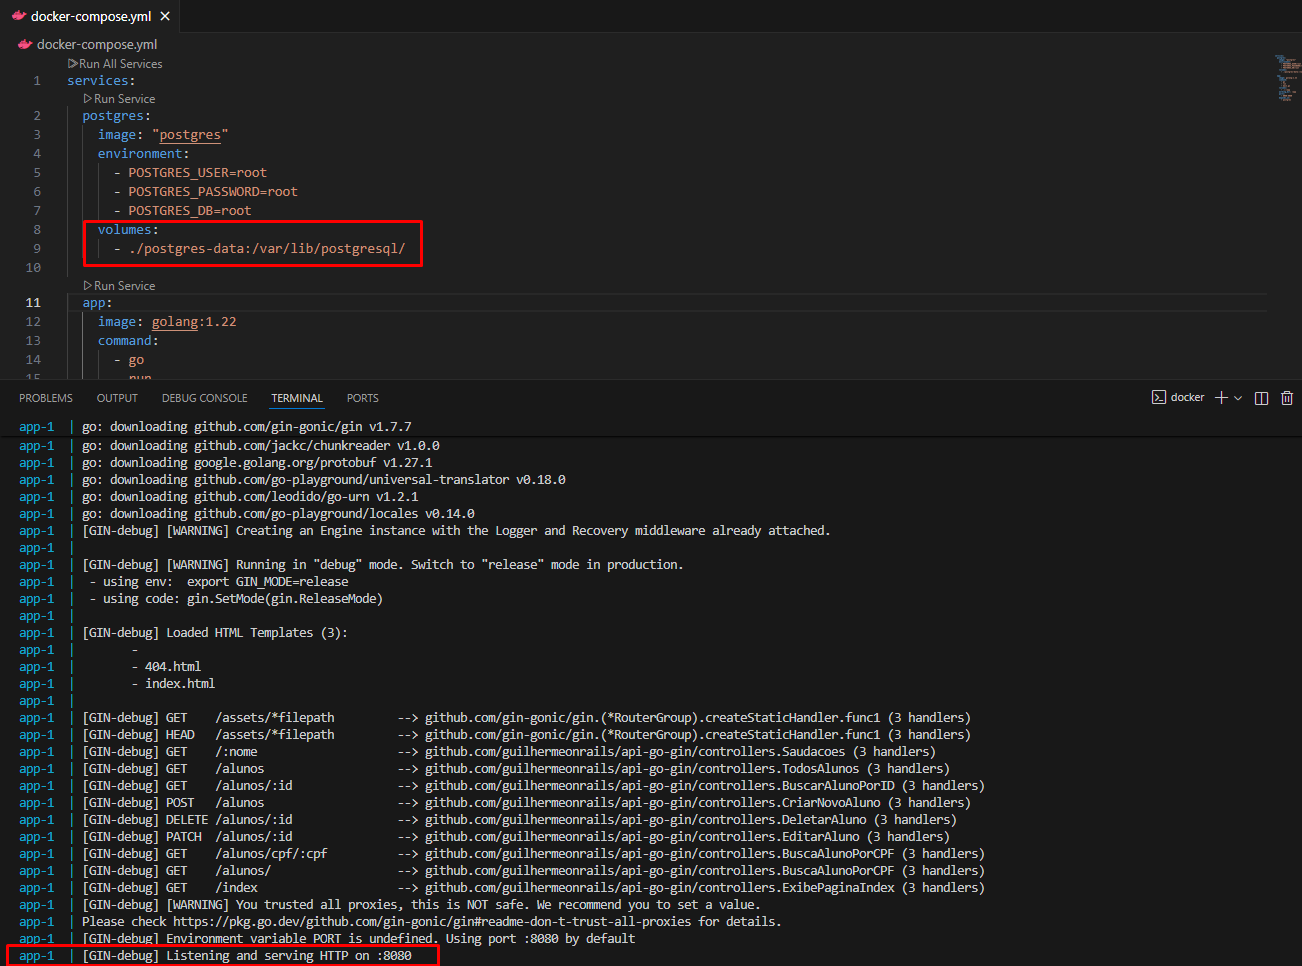Click the docker terminal shell icon
This screenshot has width=1302, height=966.
coord(1159,398)
